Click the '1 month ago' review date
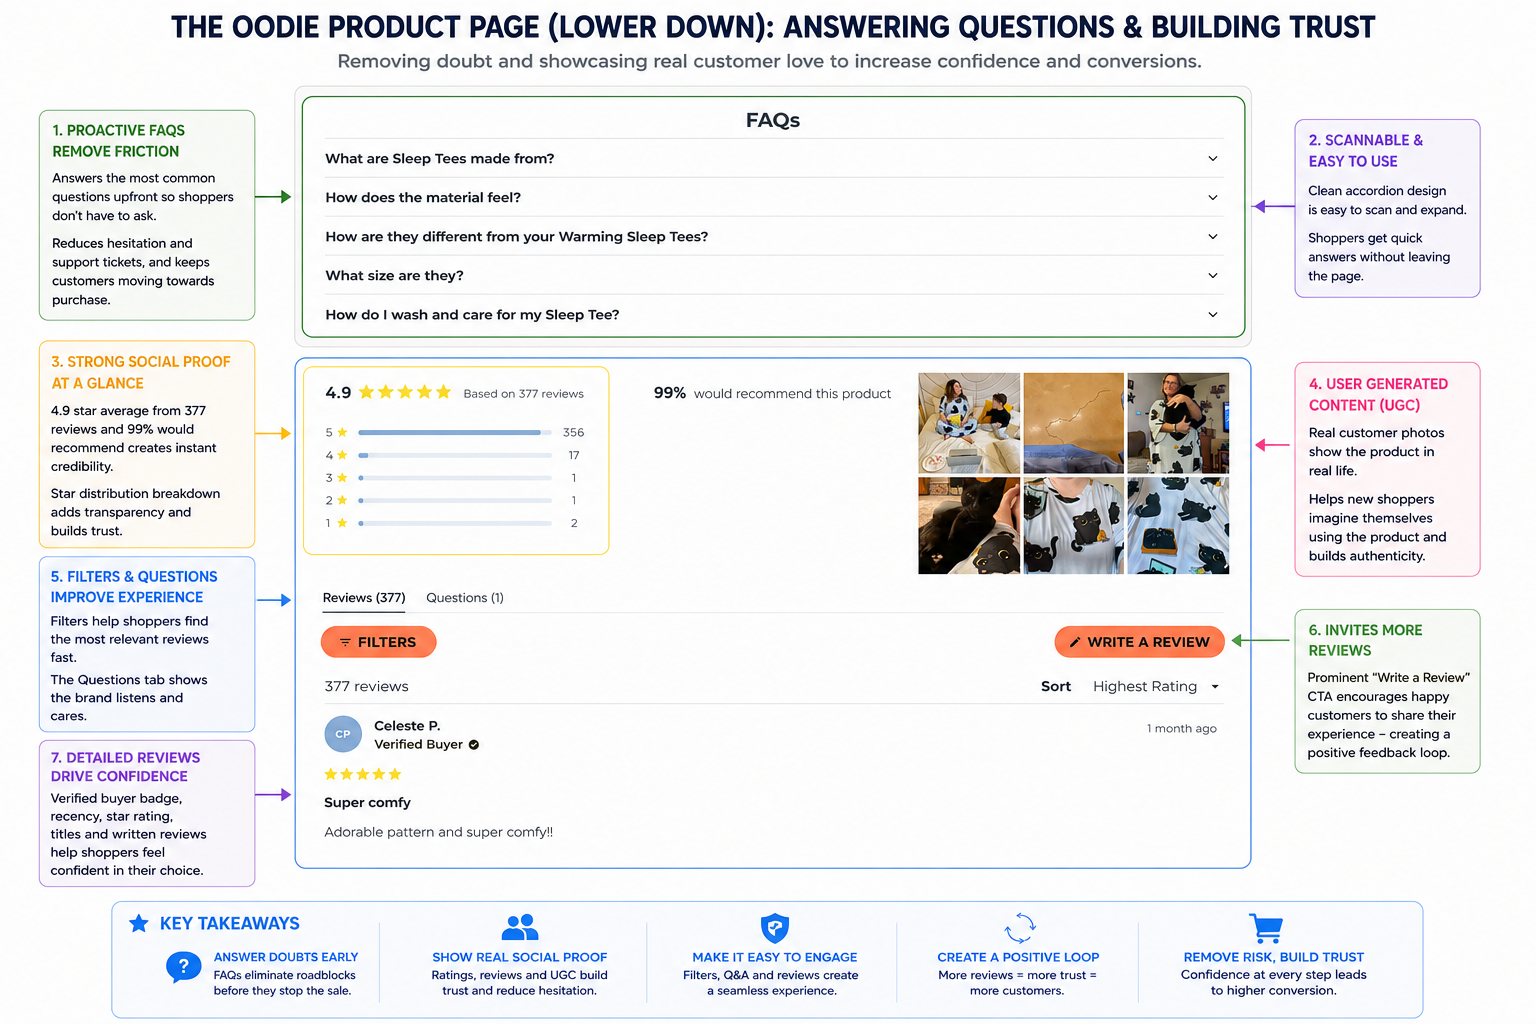 (1182, 729)
